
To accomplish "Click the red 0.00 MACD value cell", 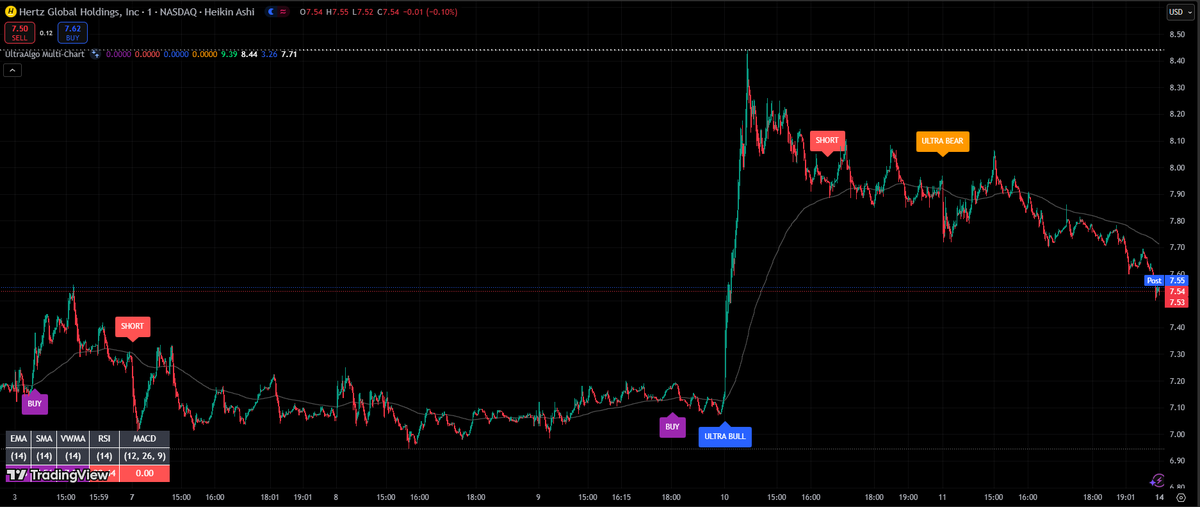I will [x=144, y=473].
